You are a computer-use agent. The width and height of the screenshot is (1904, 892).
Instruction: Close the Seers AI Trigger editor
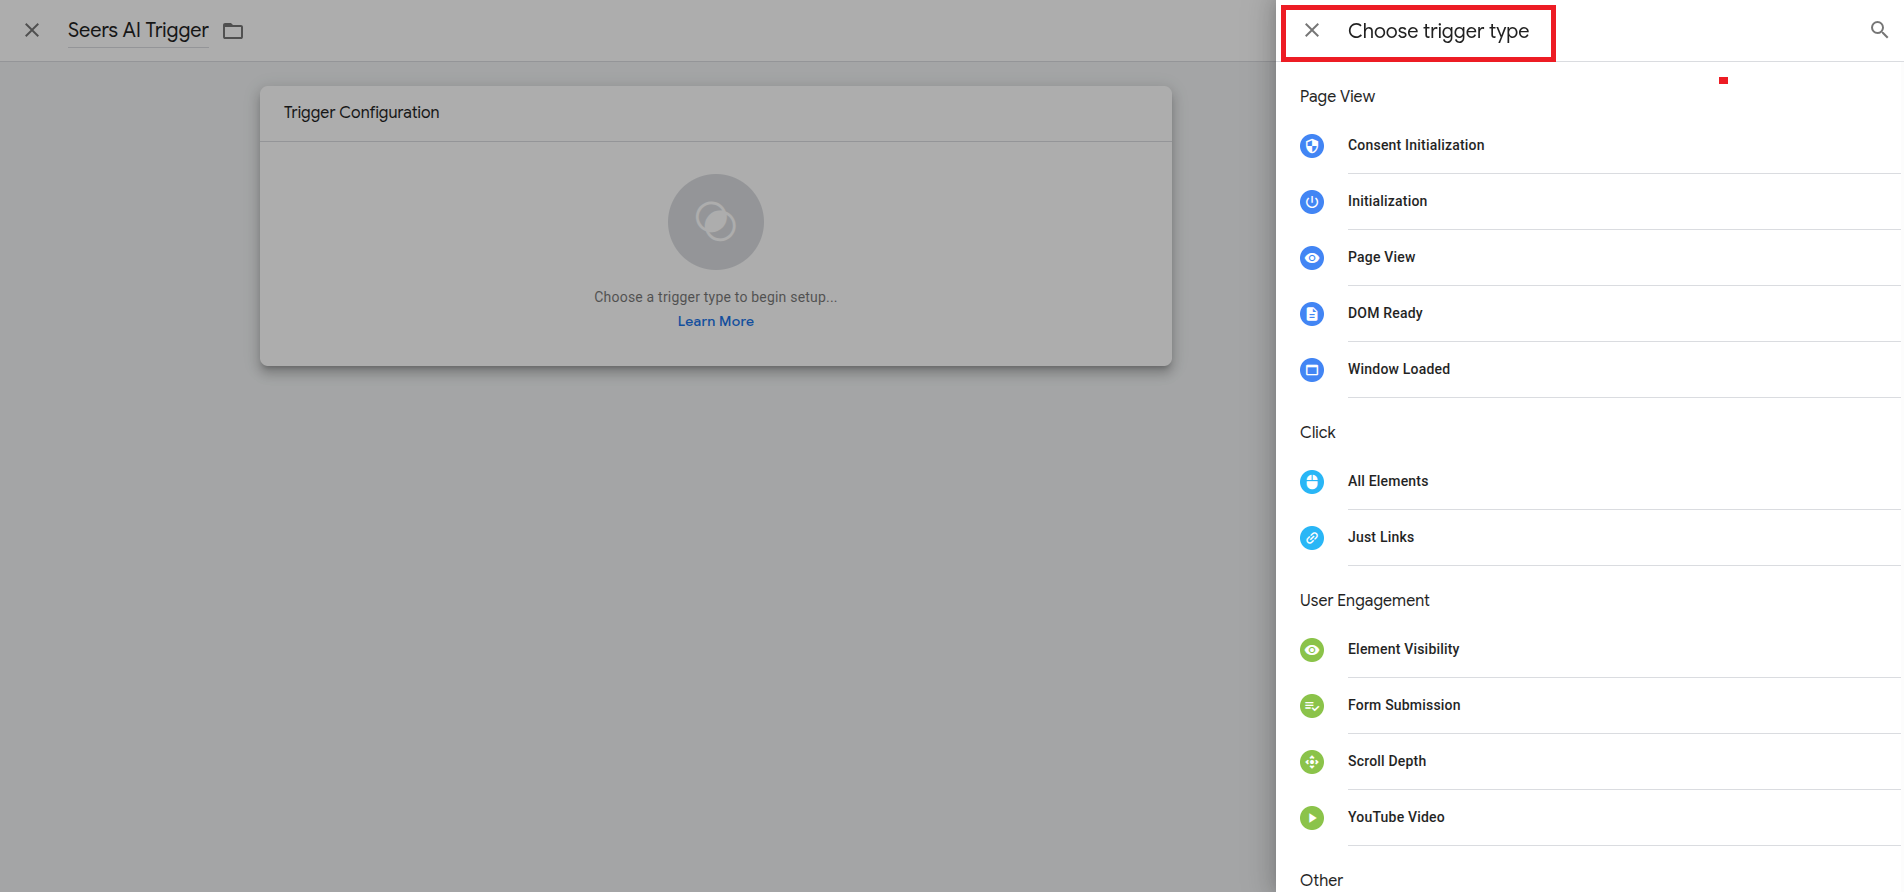coord(32,30)
